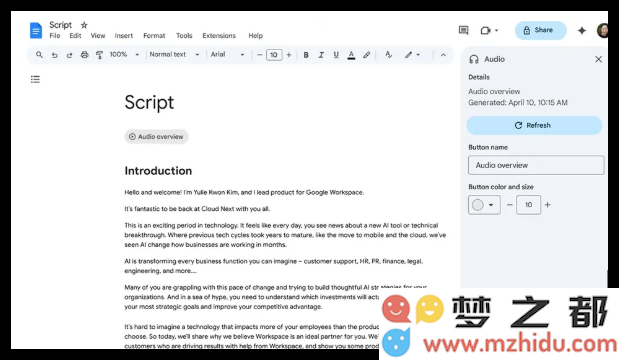Open the highlight color tool
Image resolution: width=619 pixels, height=360 pixels.
(x=366, y=55)
